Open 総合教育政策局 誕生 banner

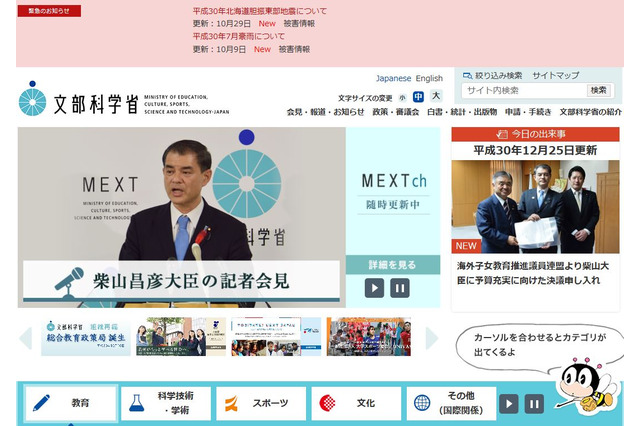(x=86, y=337)
